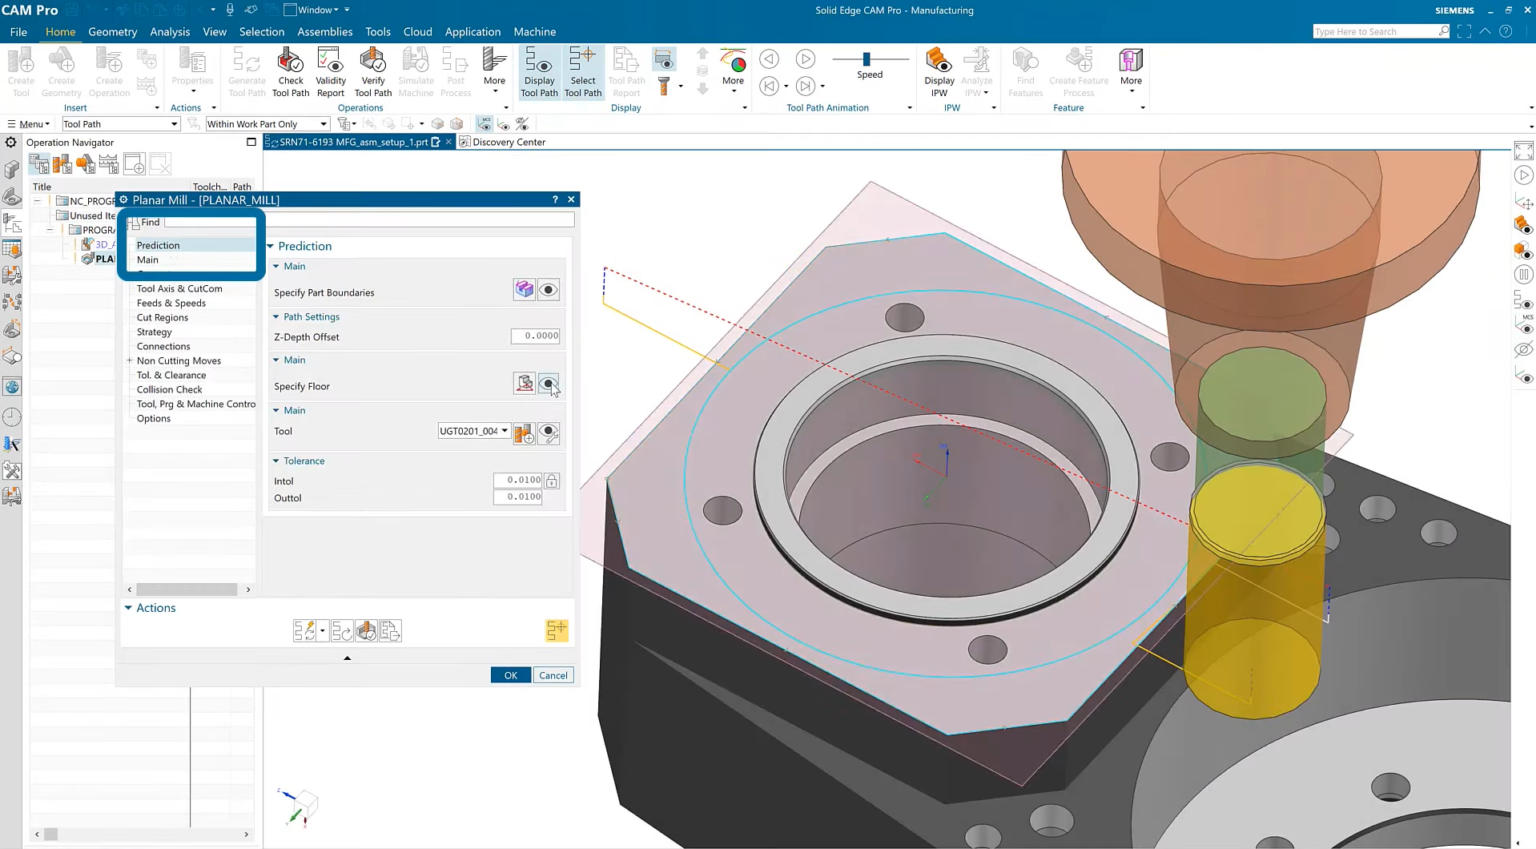Click the Display Tool Path icon
The height and width of the screenshot is (849, 1536).
point(539,66)
